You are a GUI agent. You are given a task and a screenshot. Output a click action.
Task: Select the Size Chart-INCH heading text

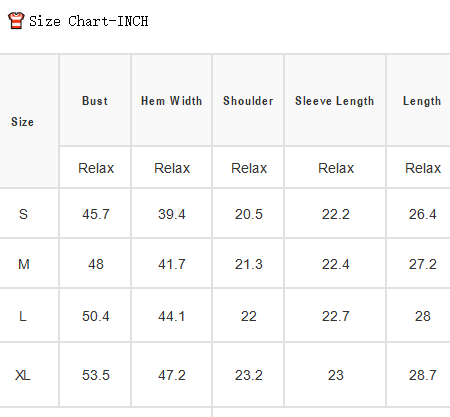89,21
